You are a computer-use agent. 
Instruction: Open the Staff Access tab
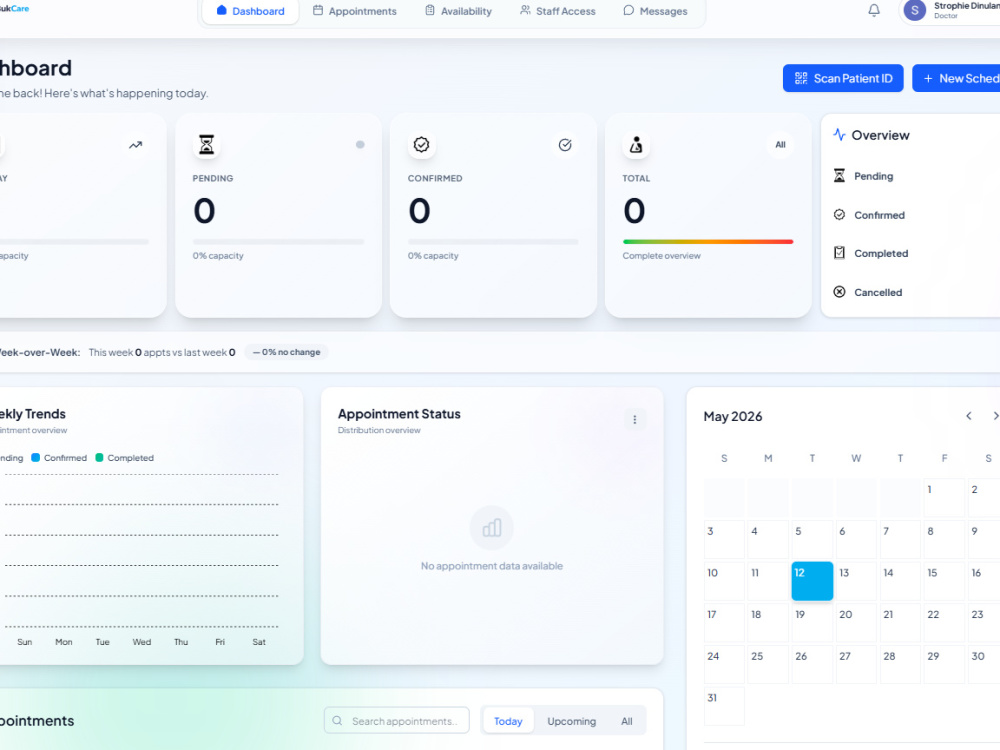pos(557,11)
